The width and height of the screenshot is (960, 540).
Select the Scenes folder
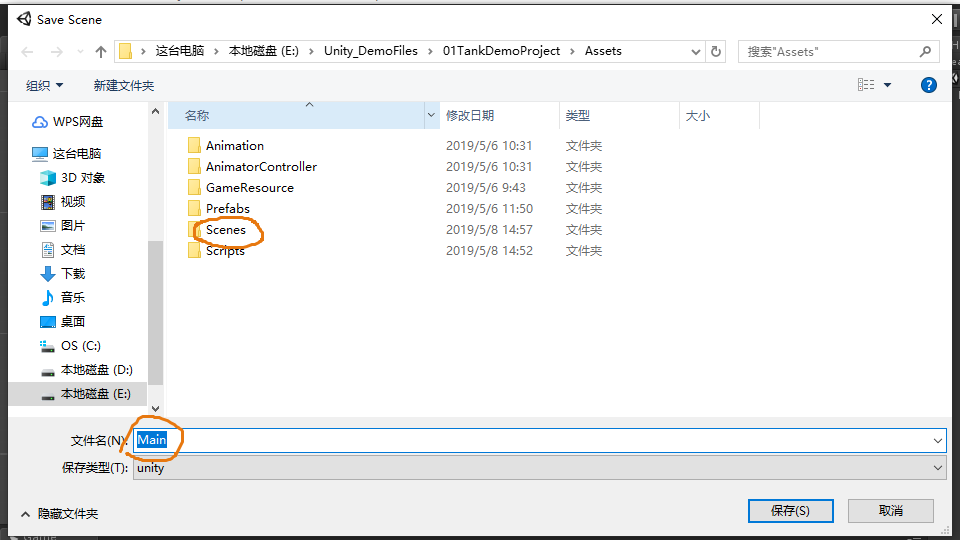click(x=226, y=230)
